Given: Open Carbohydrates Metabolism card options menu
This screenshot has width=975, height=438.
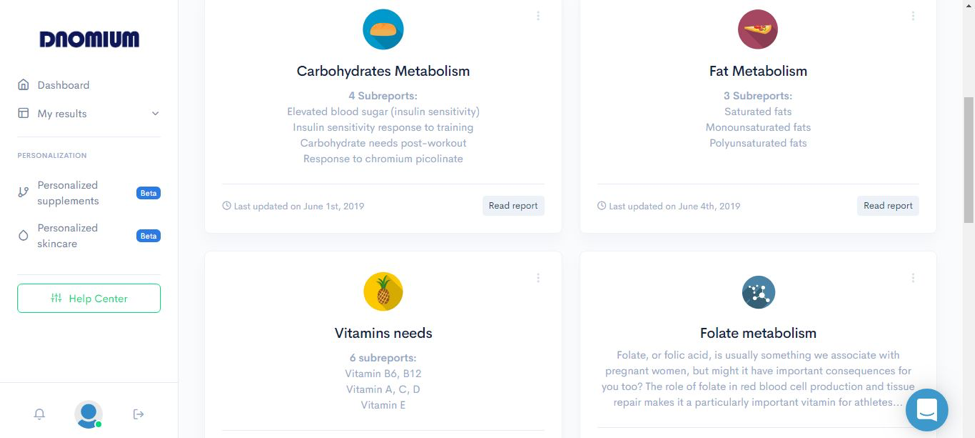Looking at the screenshot, I should pos(538,16).
